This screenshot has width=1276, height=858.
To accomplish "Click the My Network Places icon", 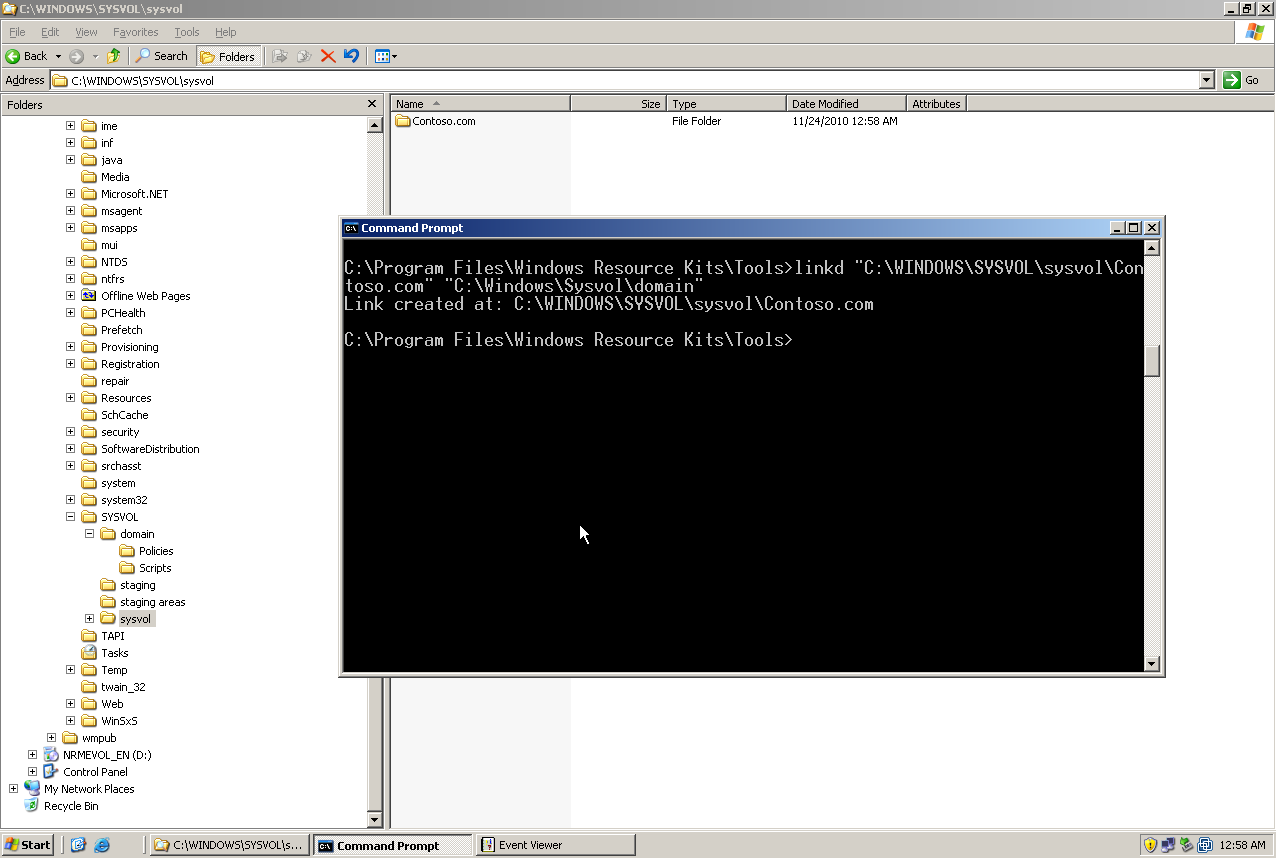I will (x=32, y=789).
